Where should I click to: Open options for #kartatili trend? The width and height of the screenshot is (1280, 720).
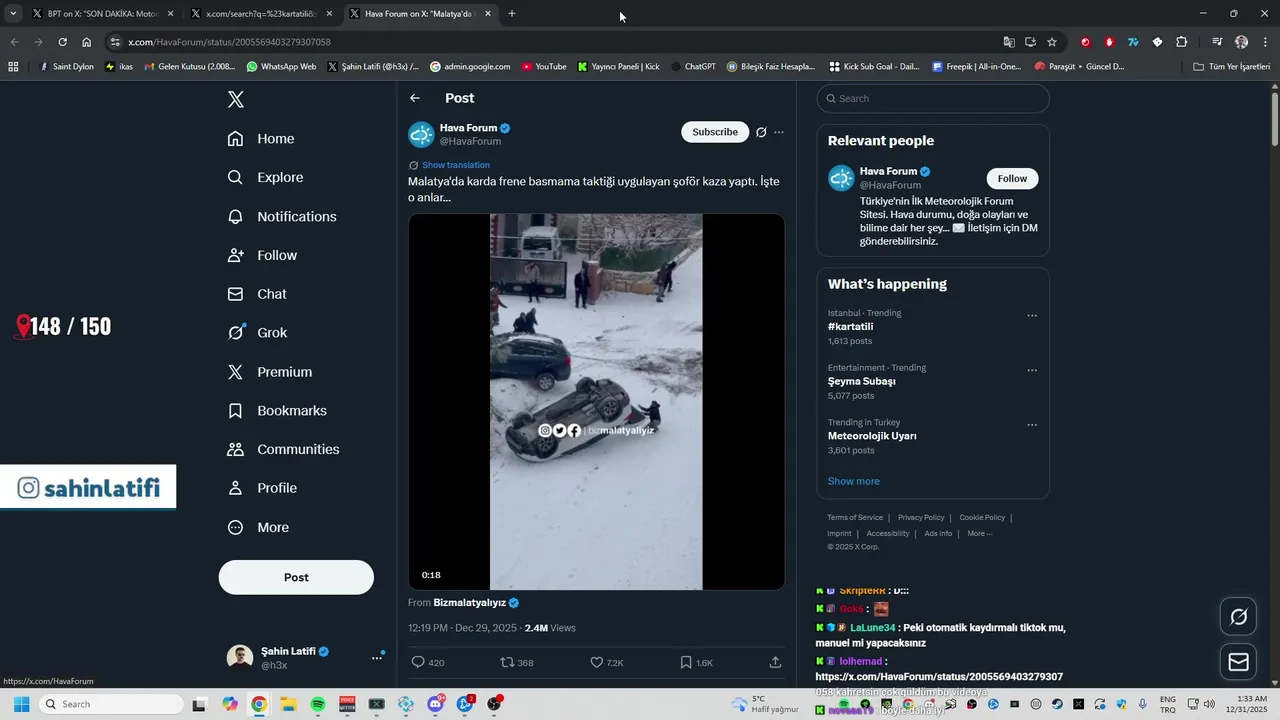tap(1032, 316)
